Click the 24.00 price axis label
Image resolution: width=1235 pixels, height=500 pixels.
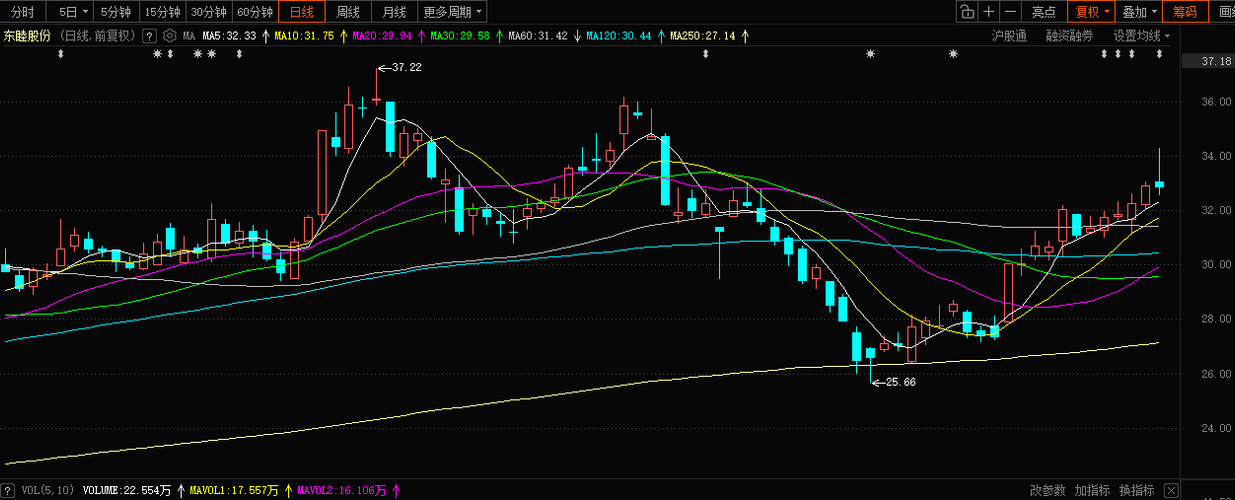[1216, 428]
